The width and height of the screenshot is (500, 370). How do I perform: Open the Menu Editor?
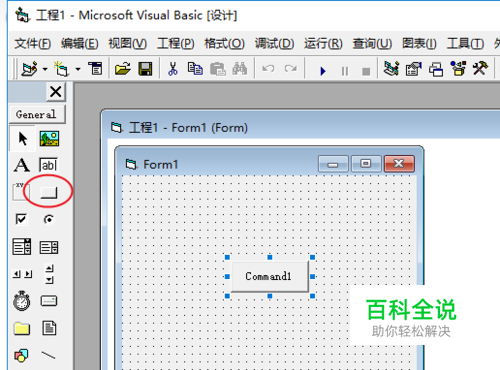(95, 69)
